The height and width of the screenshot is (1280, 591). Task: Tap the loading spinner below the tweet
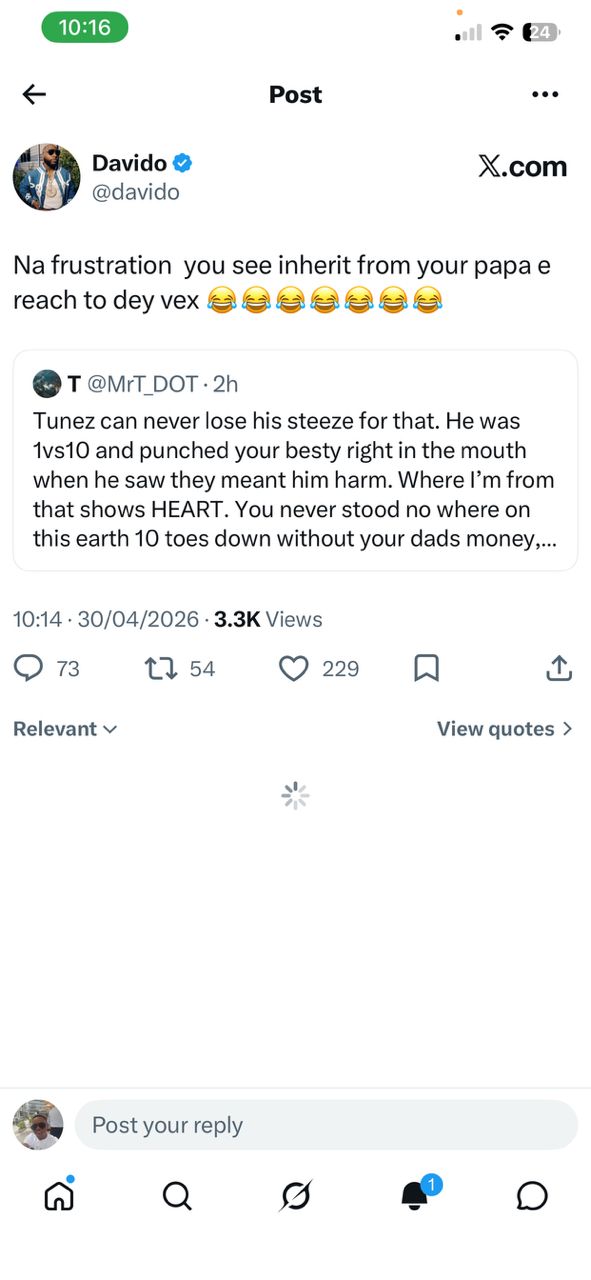coord(294,795)
